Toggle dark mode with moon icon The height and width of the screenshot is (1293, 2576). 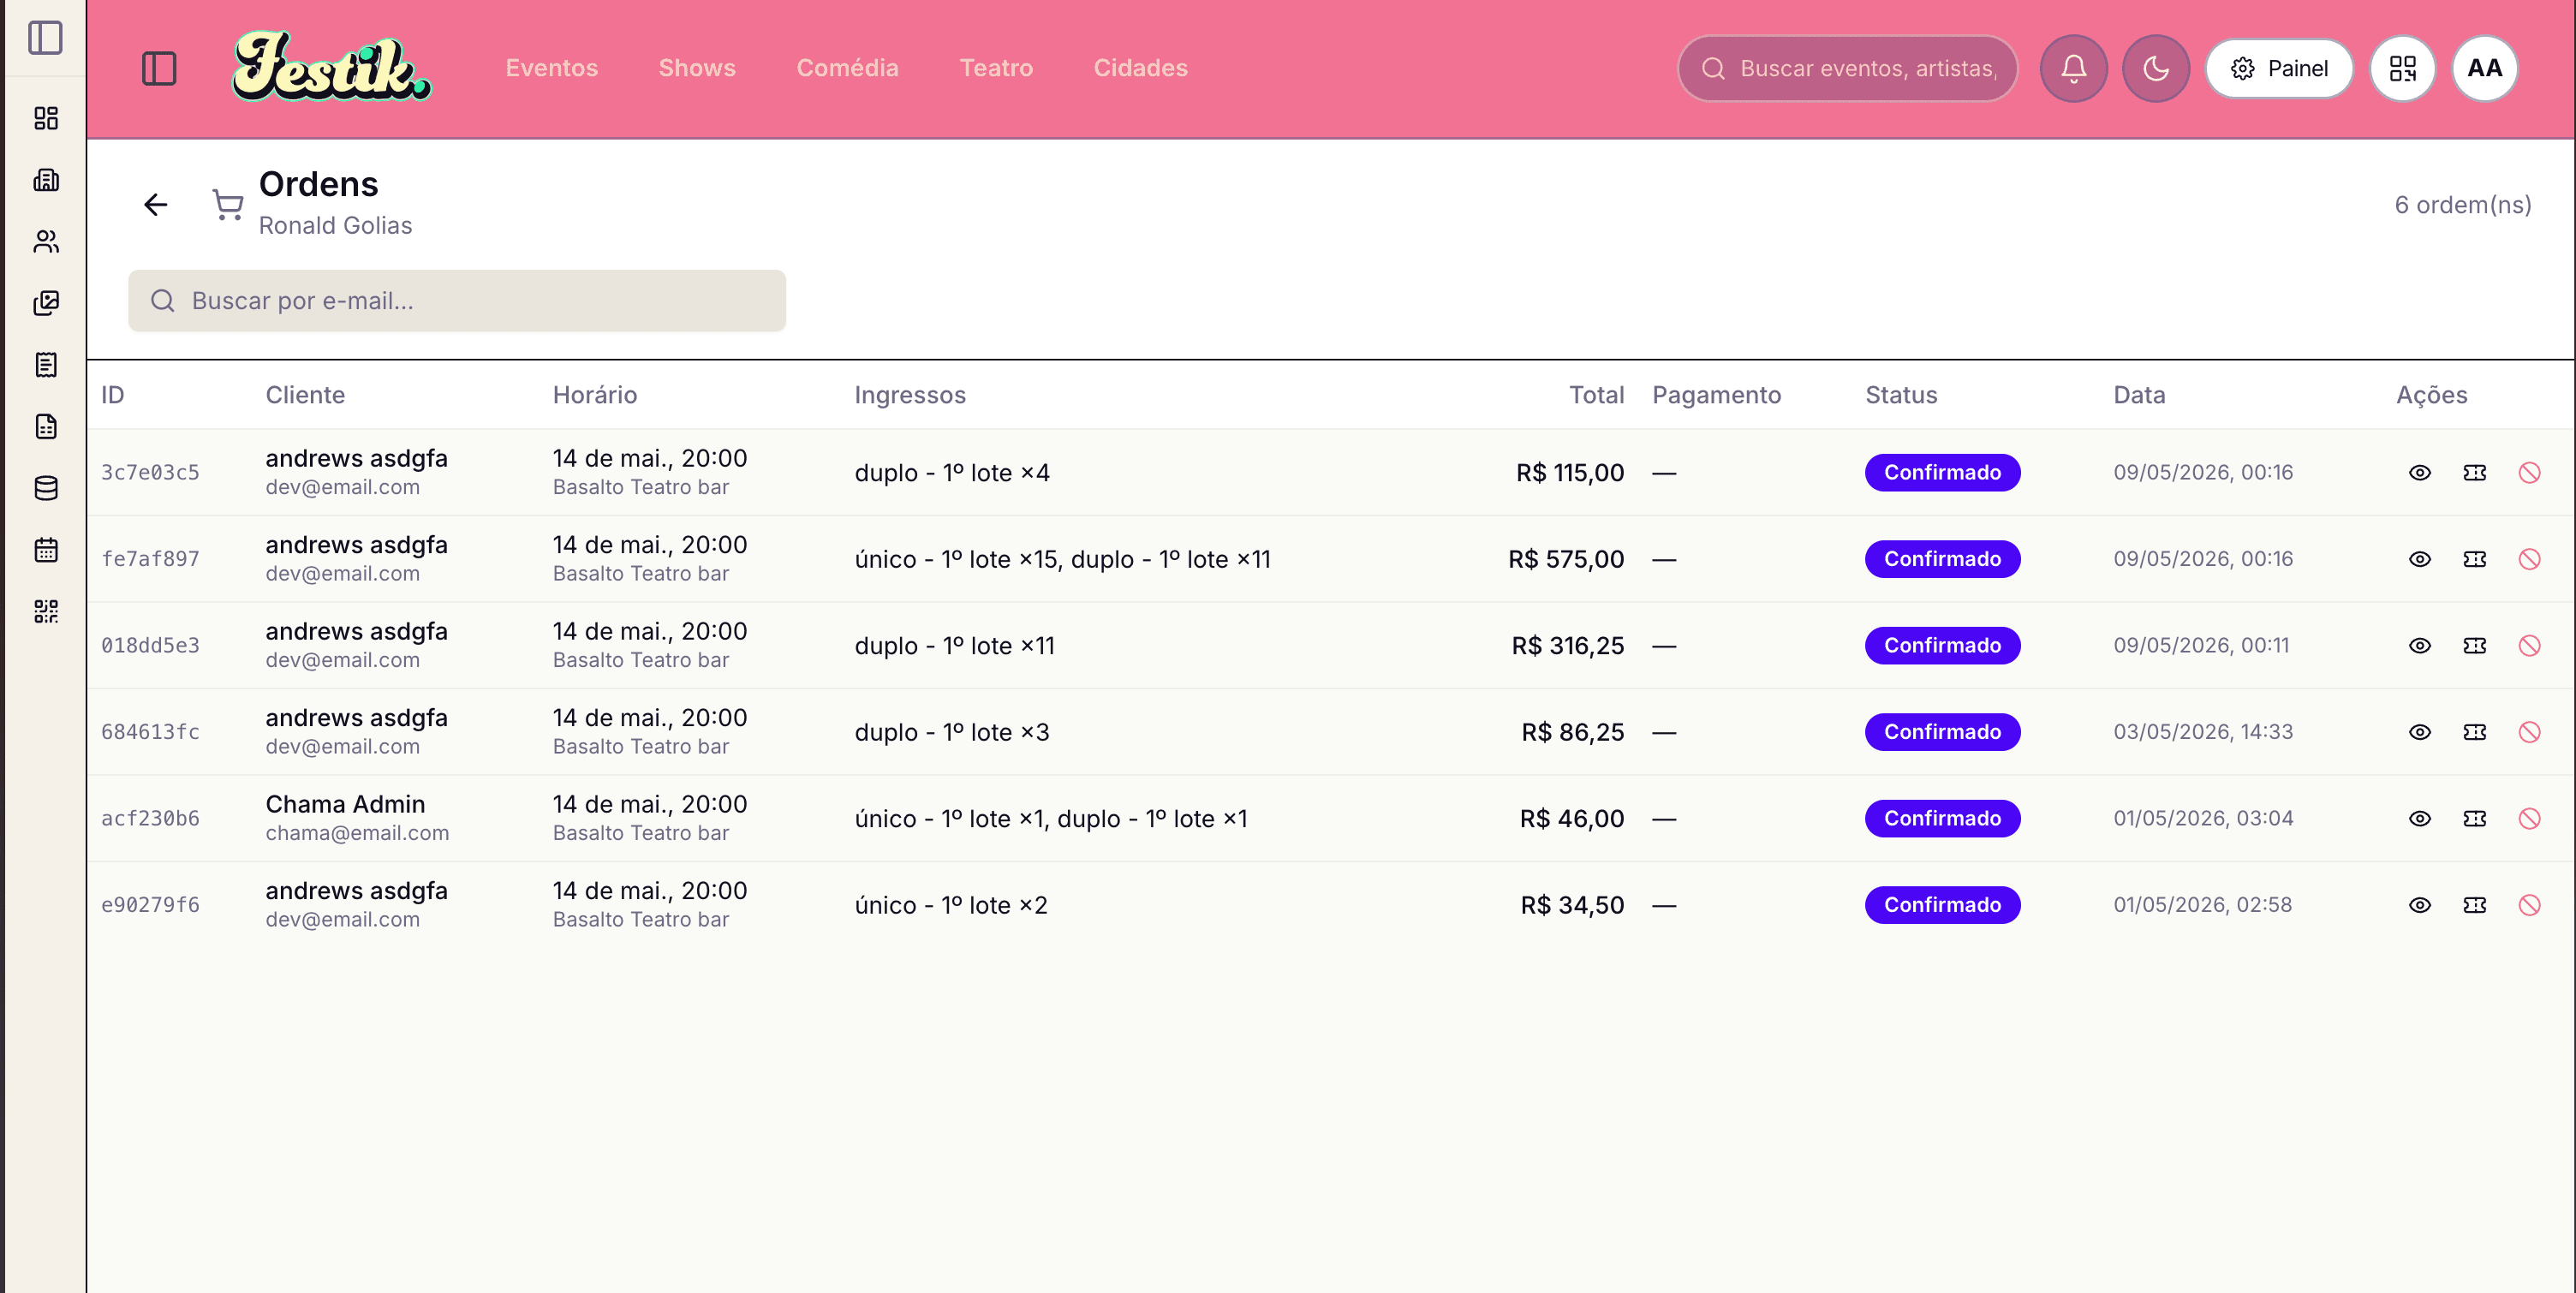click(2155, 68)
